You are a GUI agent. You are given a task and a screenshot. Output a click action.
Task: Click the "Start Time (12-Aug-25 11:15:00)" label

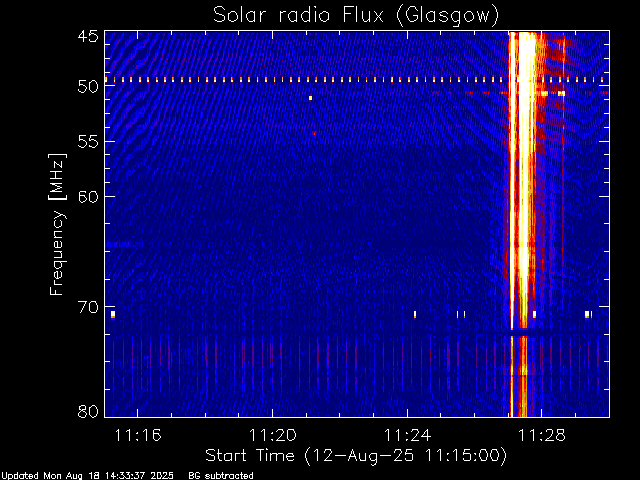click(356, 456)
